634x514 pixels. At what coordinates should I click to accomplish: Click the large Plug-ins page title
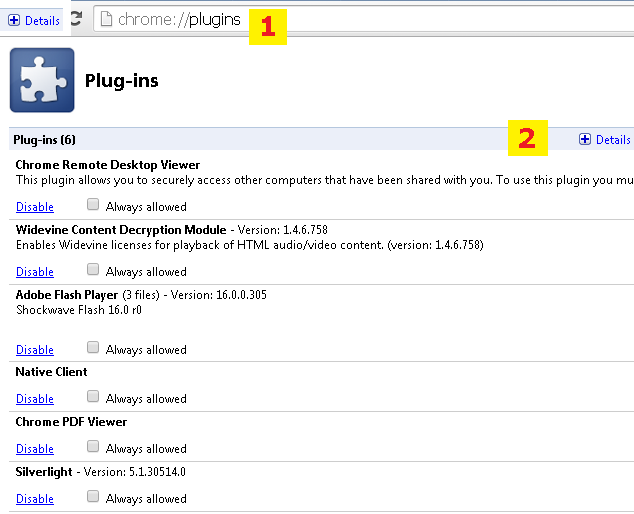(x=122, y=80)
